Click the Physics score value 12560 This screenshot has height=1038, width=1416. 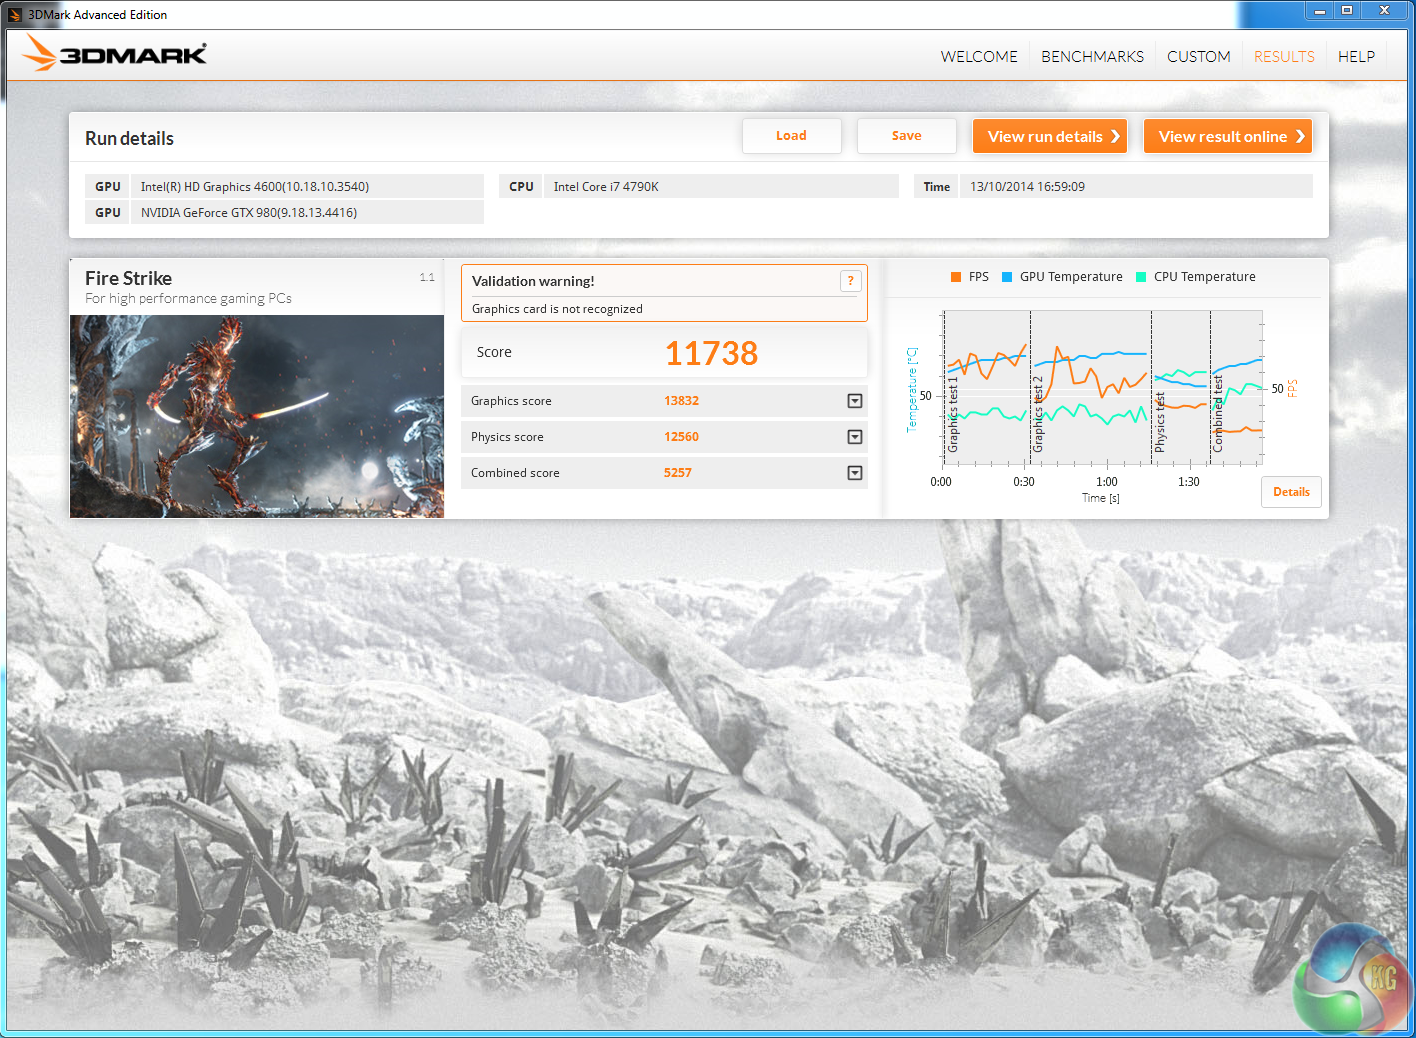[681, 437]
